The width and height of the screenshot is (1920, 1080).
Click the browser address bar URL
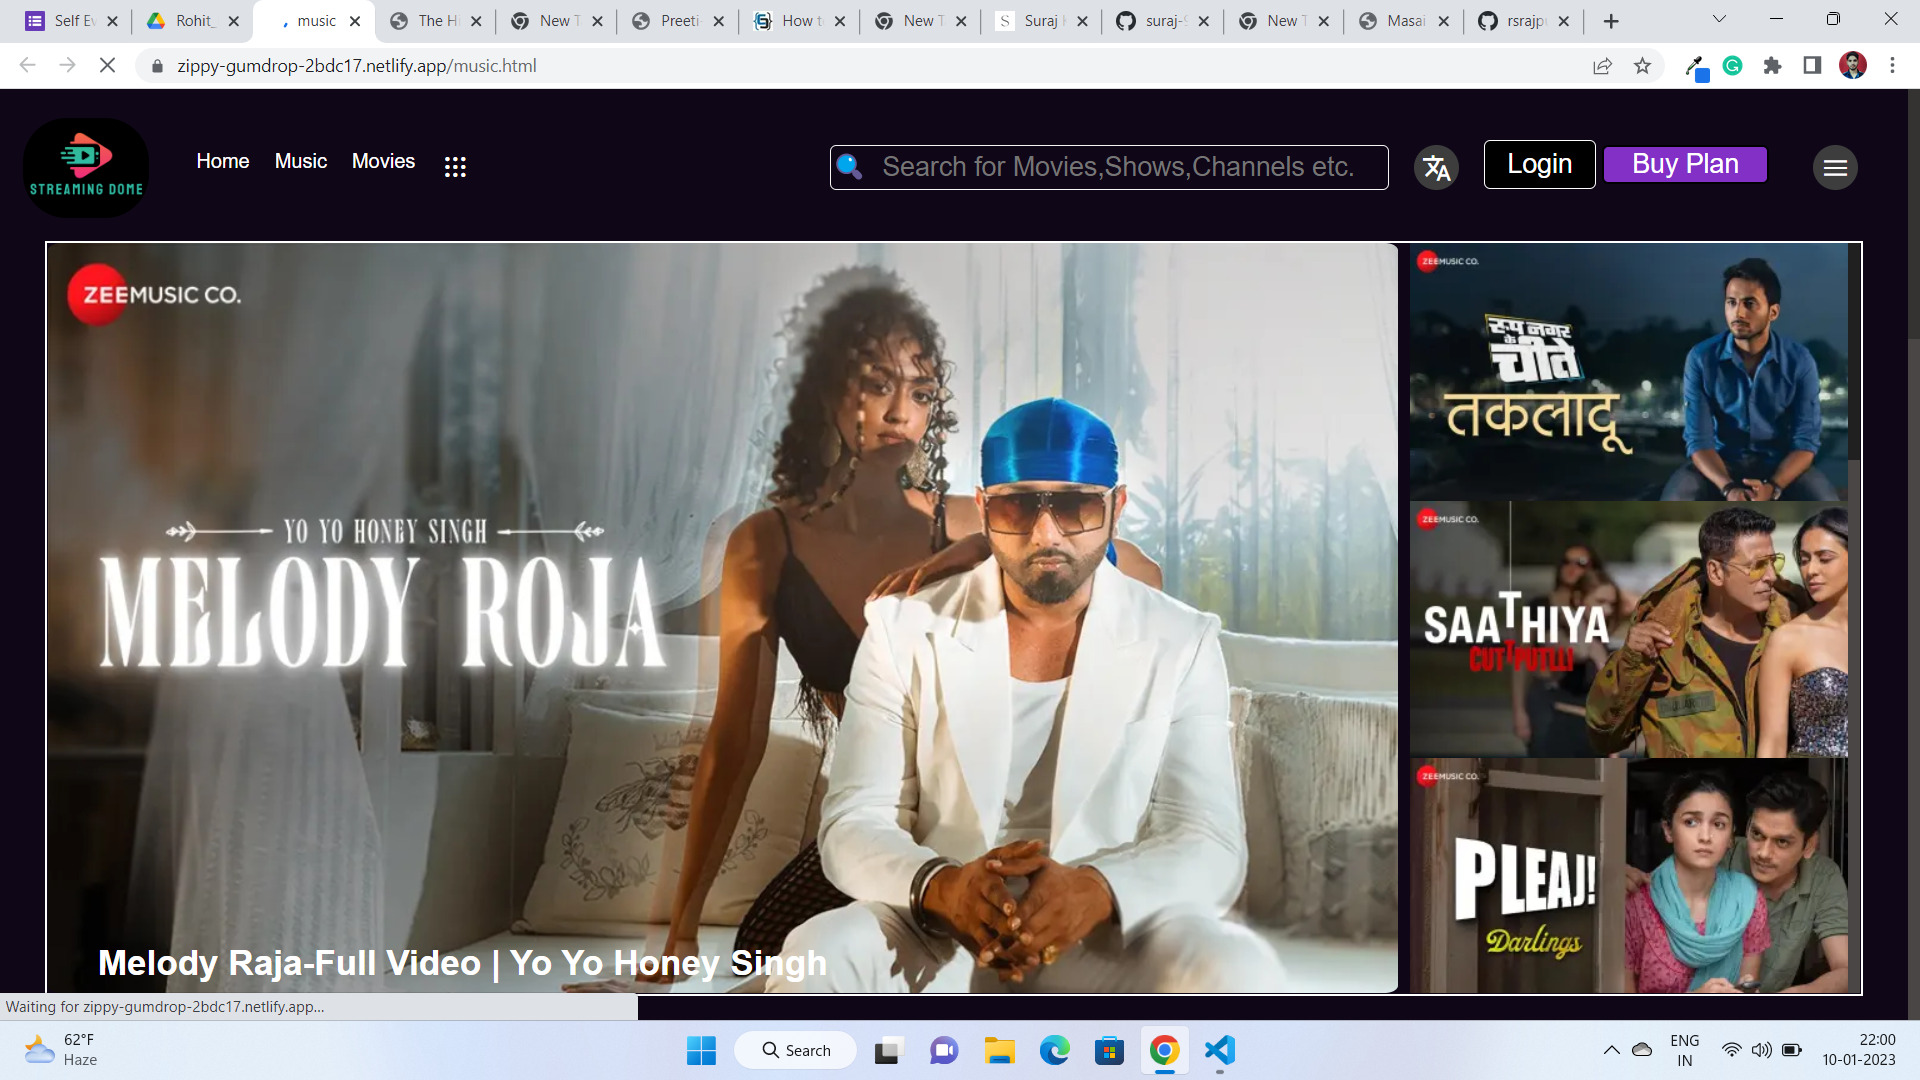tap(357, 66)
